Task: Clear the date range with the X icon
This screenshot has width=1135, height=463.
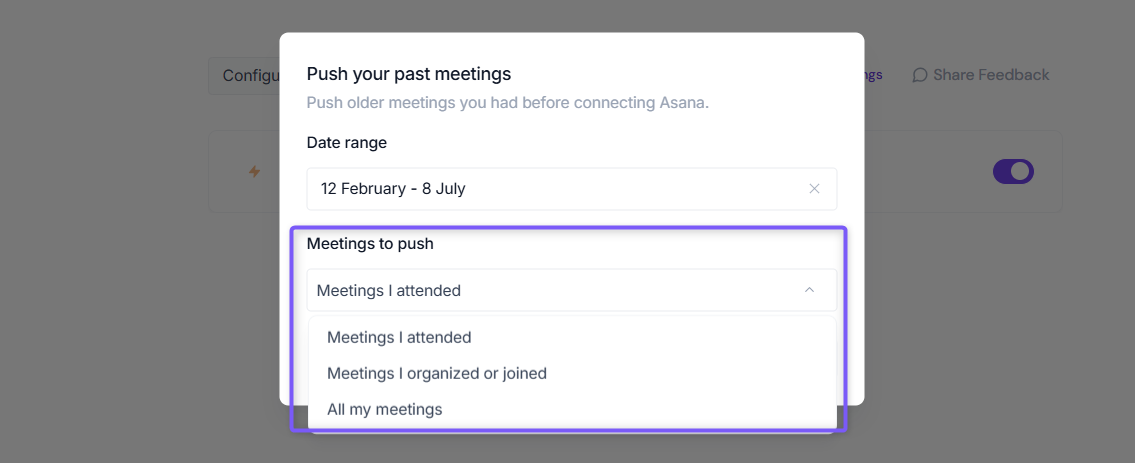Action: tap(814, 189)
